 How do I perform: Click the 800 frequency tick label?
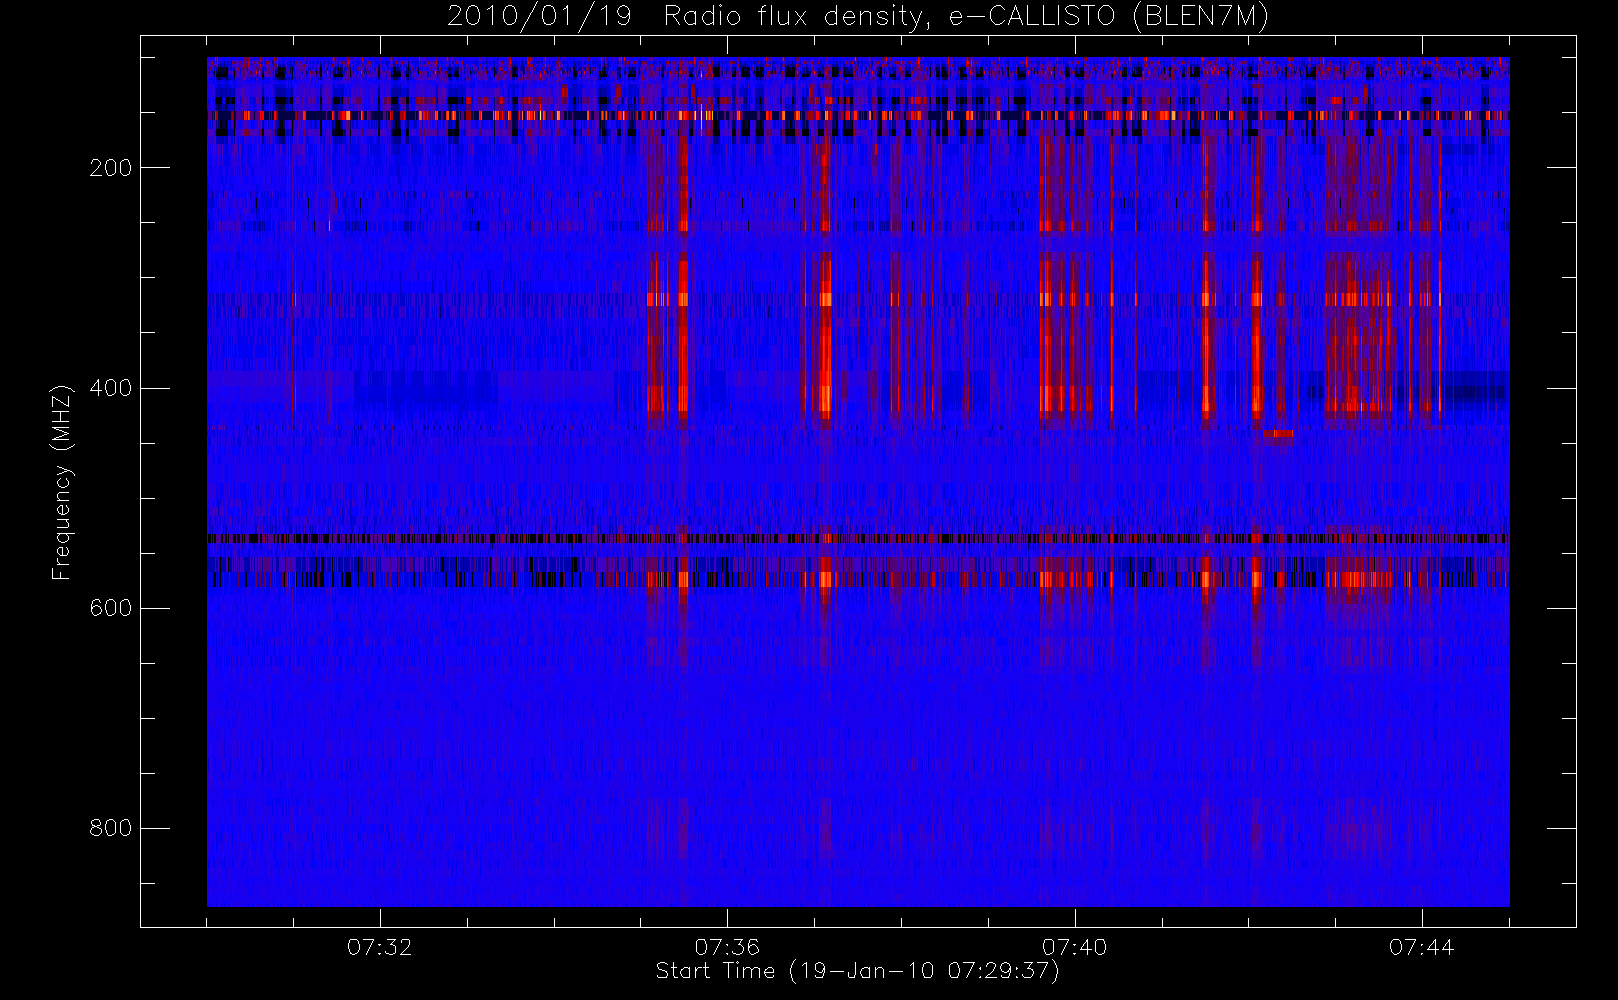[111, 828]
